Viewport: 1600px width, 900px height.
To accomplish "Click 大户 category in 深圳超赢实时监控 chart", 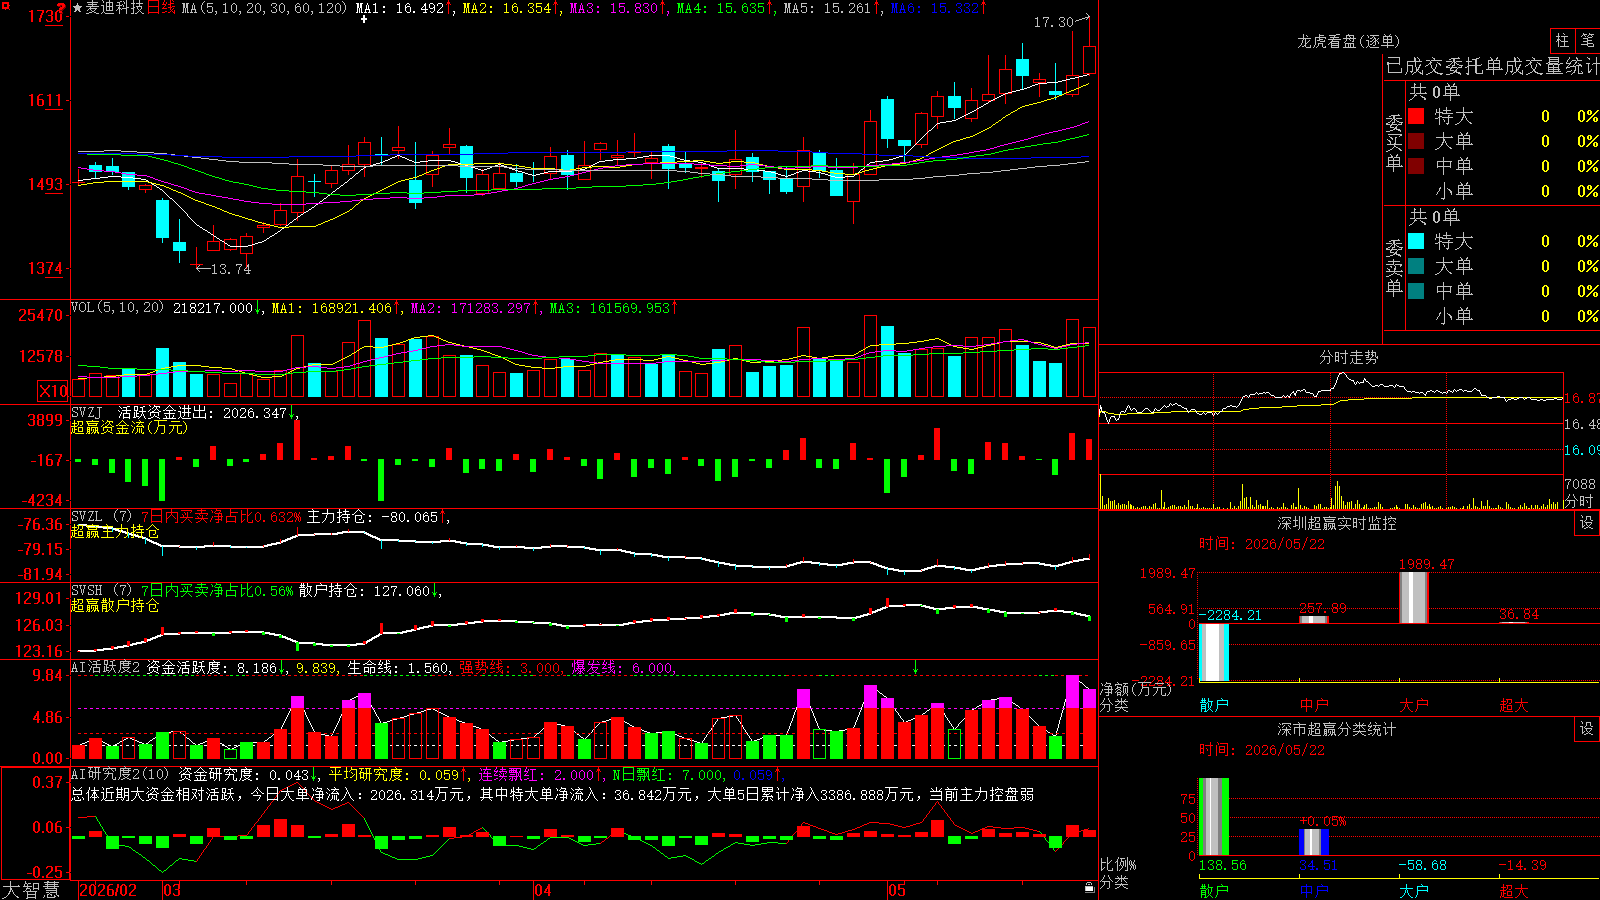I will [x=1414, y=705].
